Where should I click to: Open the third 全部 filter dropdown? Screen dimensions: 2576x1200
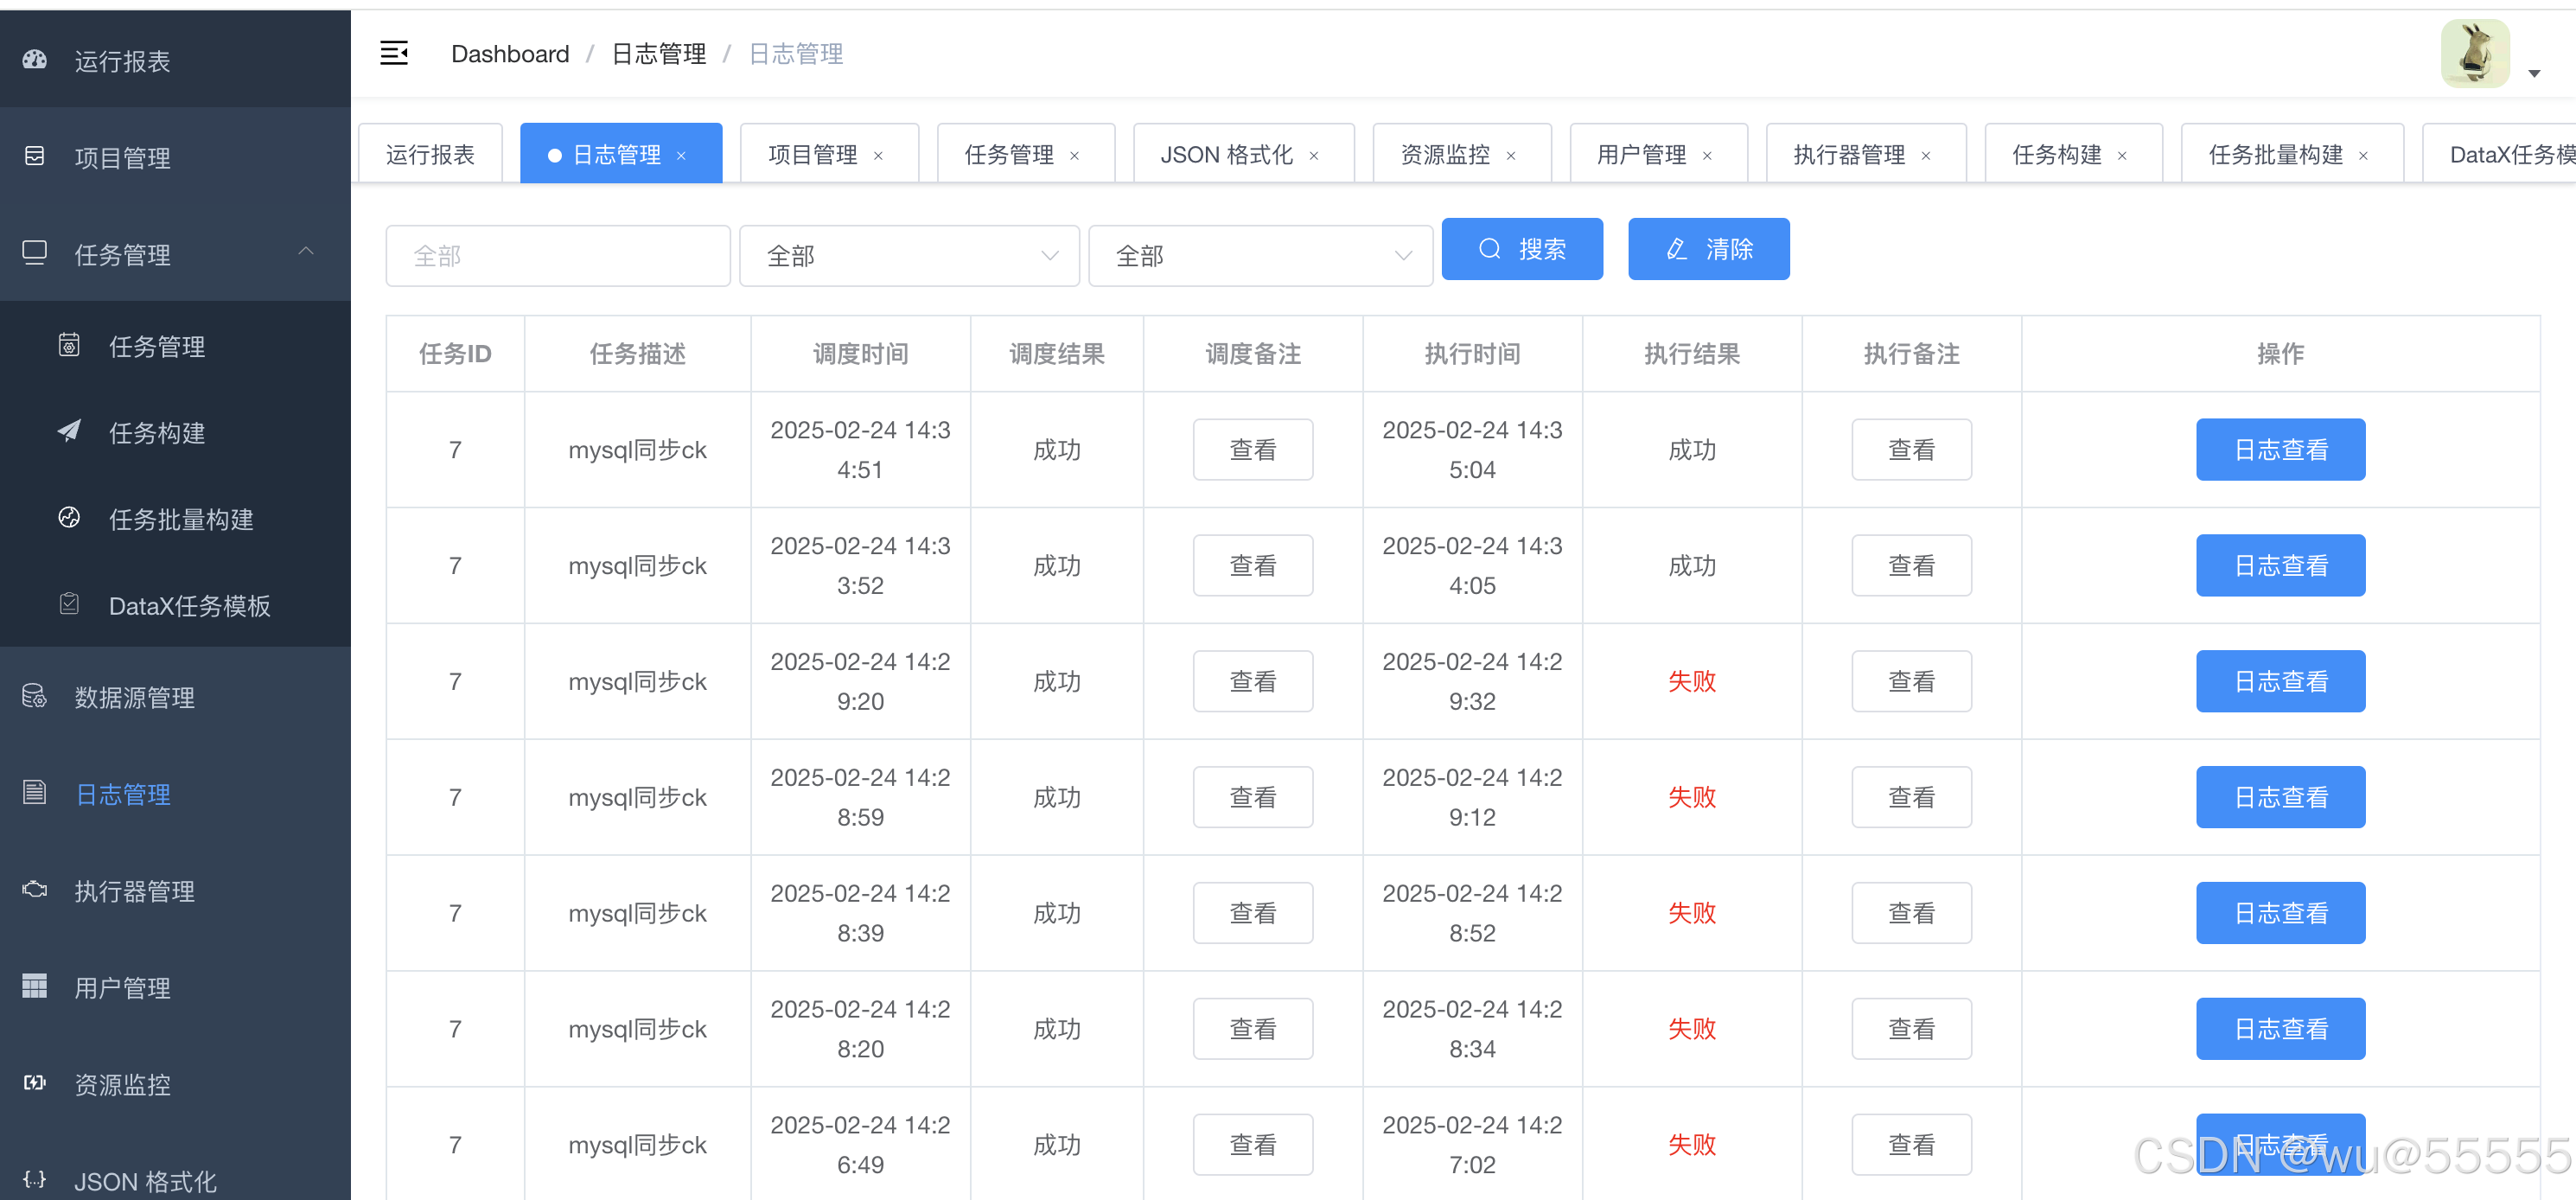1260,256
